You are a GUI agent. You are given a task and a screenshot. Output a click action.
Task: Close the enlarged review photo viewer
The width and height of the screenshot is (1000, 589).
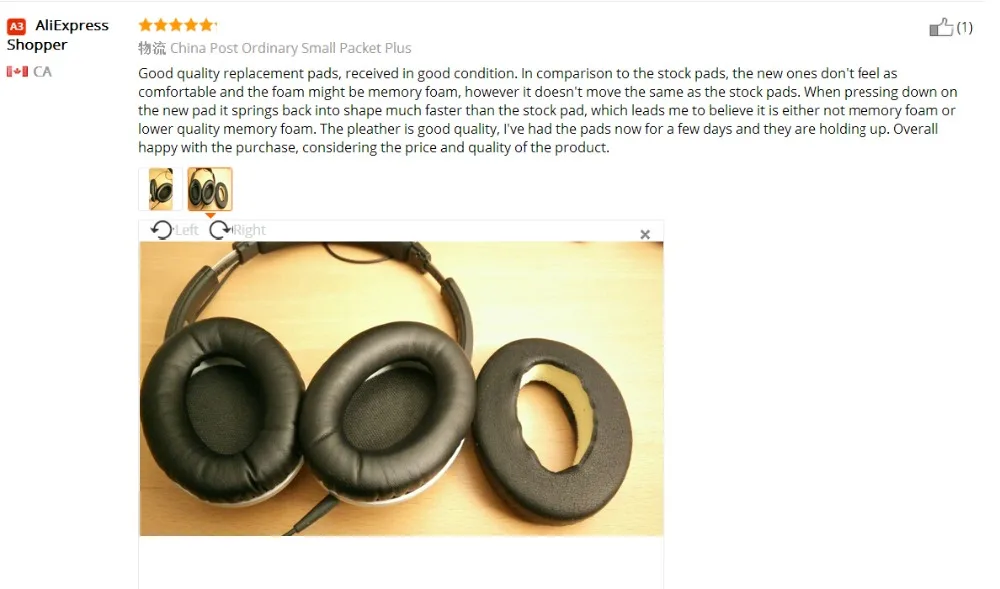(x=645, y=235)
